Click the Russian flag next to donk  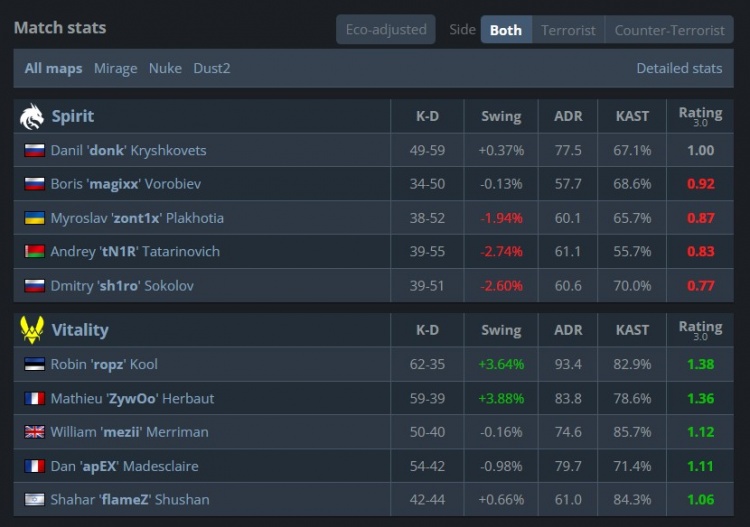pyautogui.click(x=35, y=151)
